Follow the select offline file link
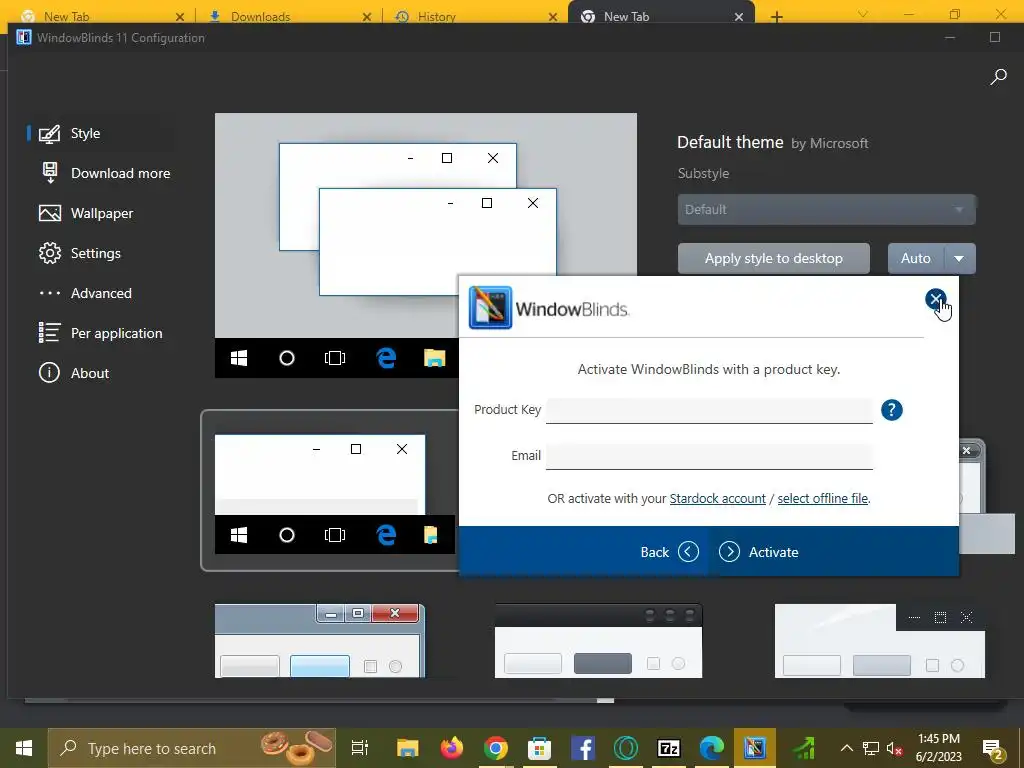 [x=823, y=499]
